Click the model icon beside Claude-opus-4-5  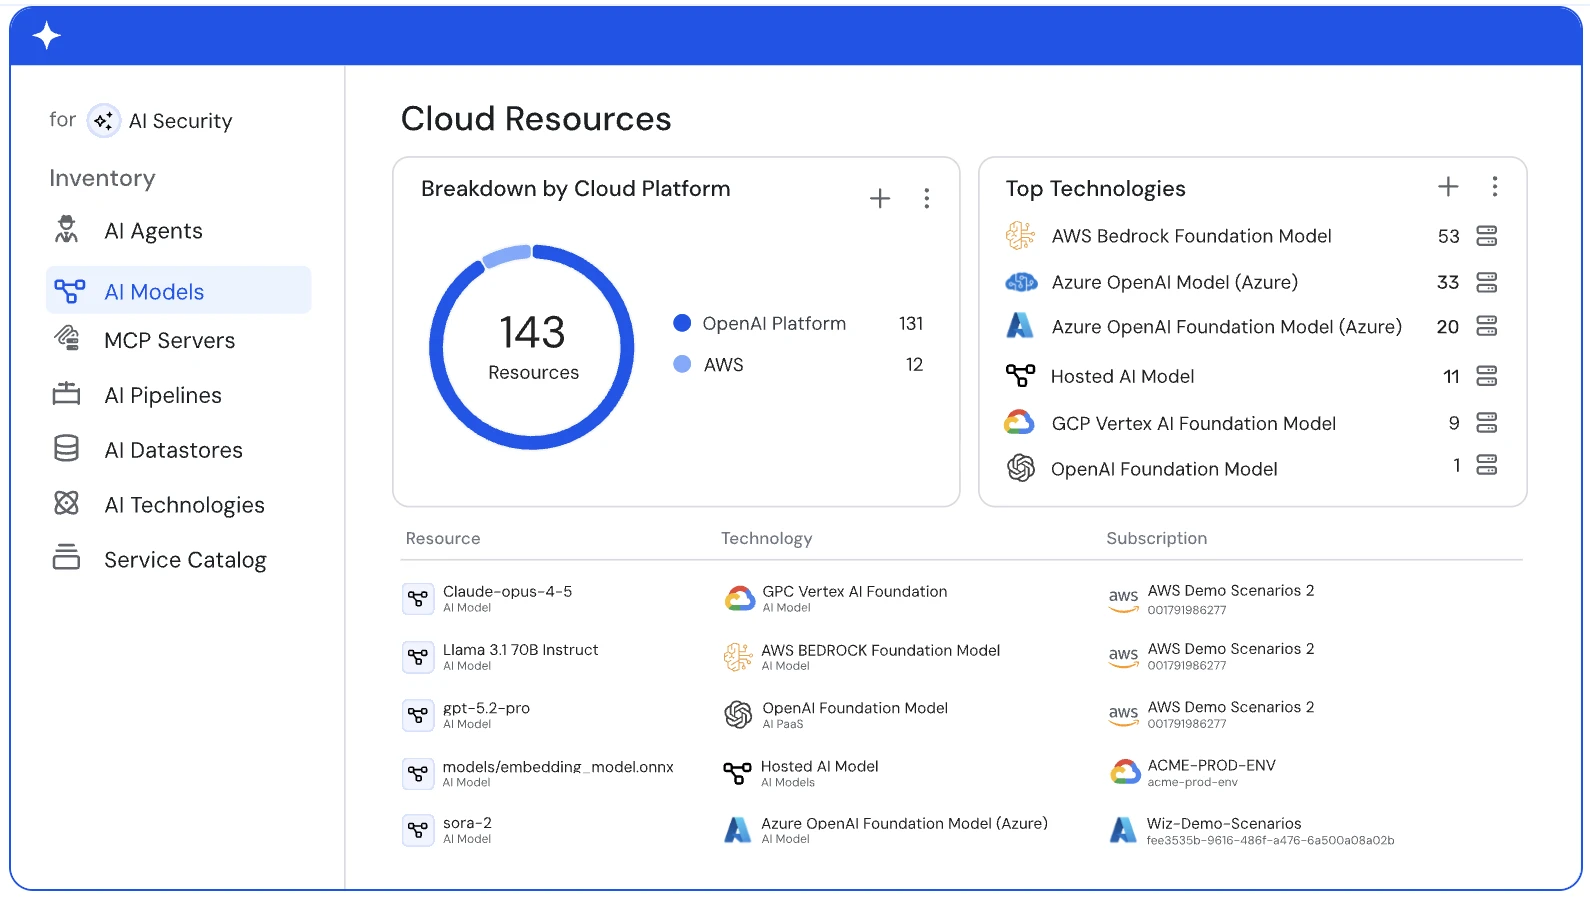click(418, 598)
